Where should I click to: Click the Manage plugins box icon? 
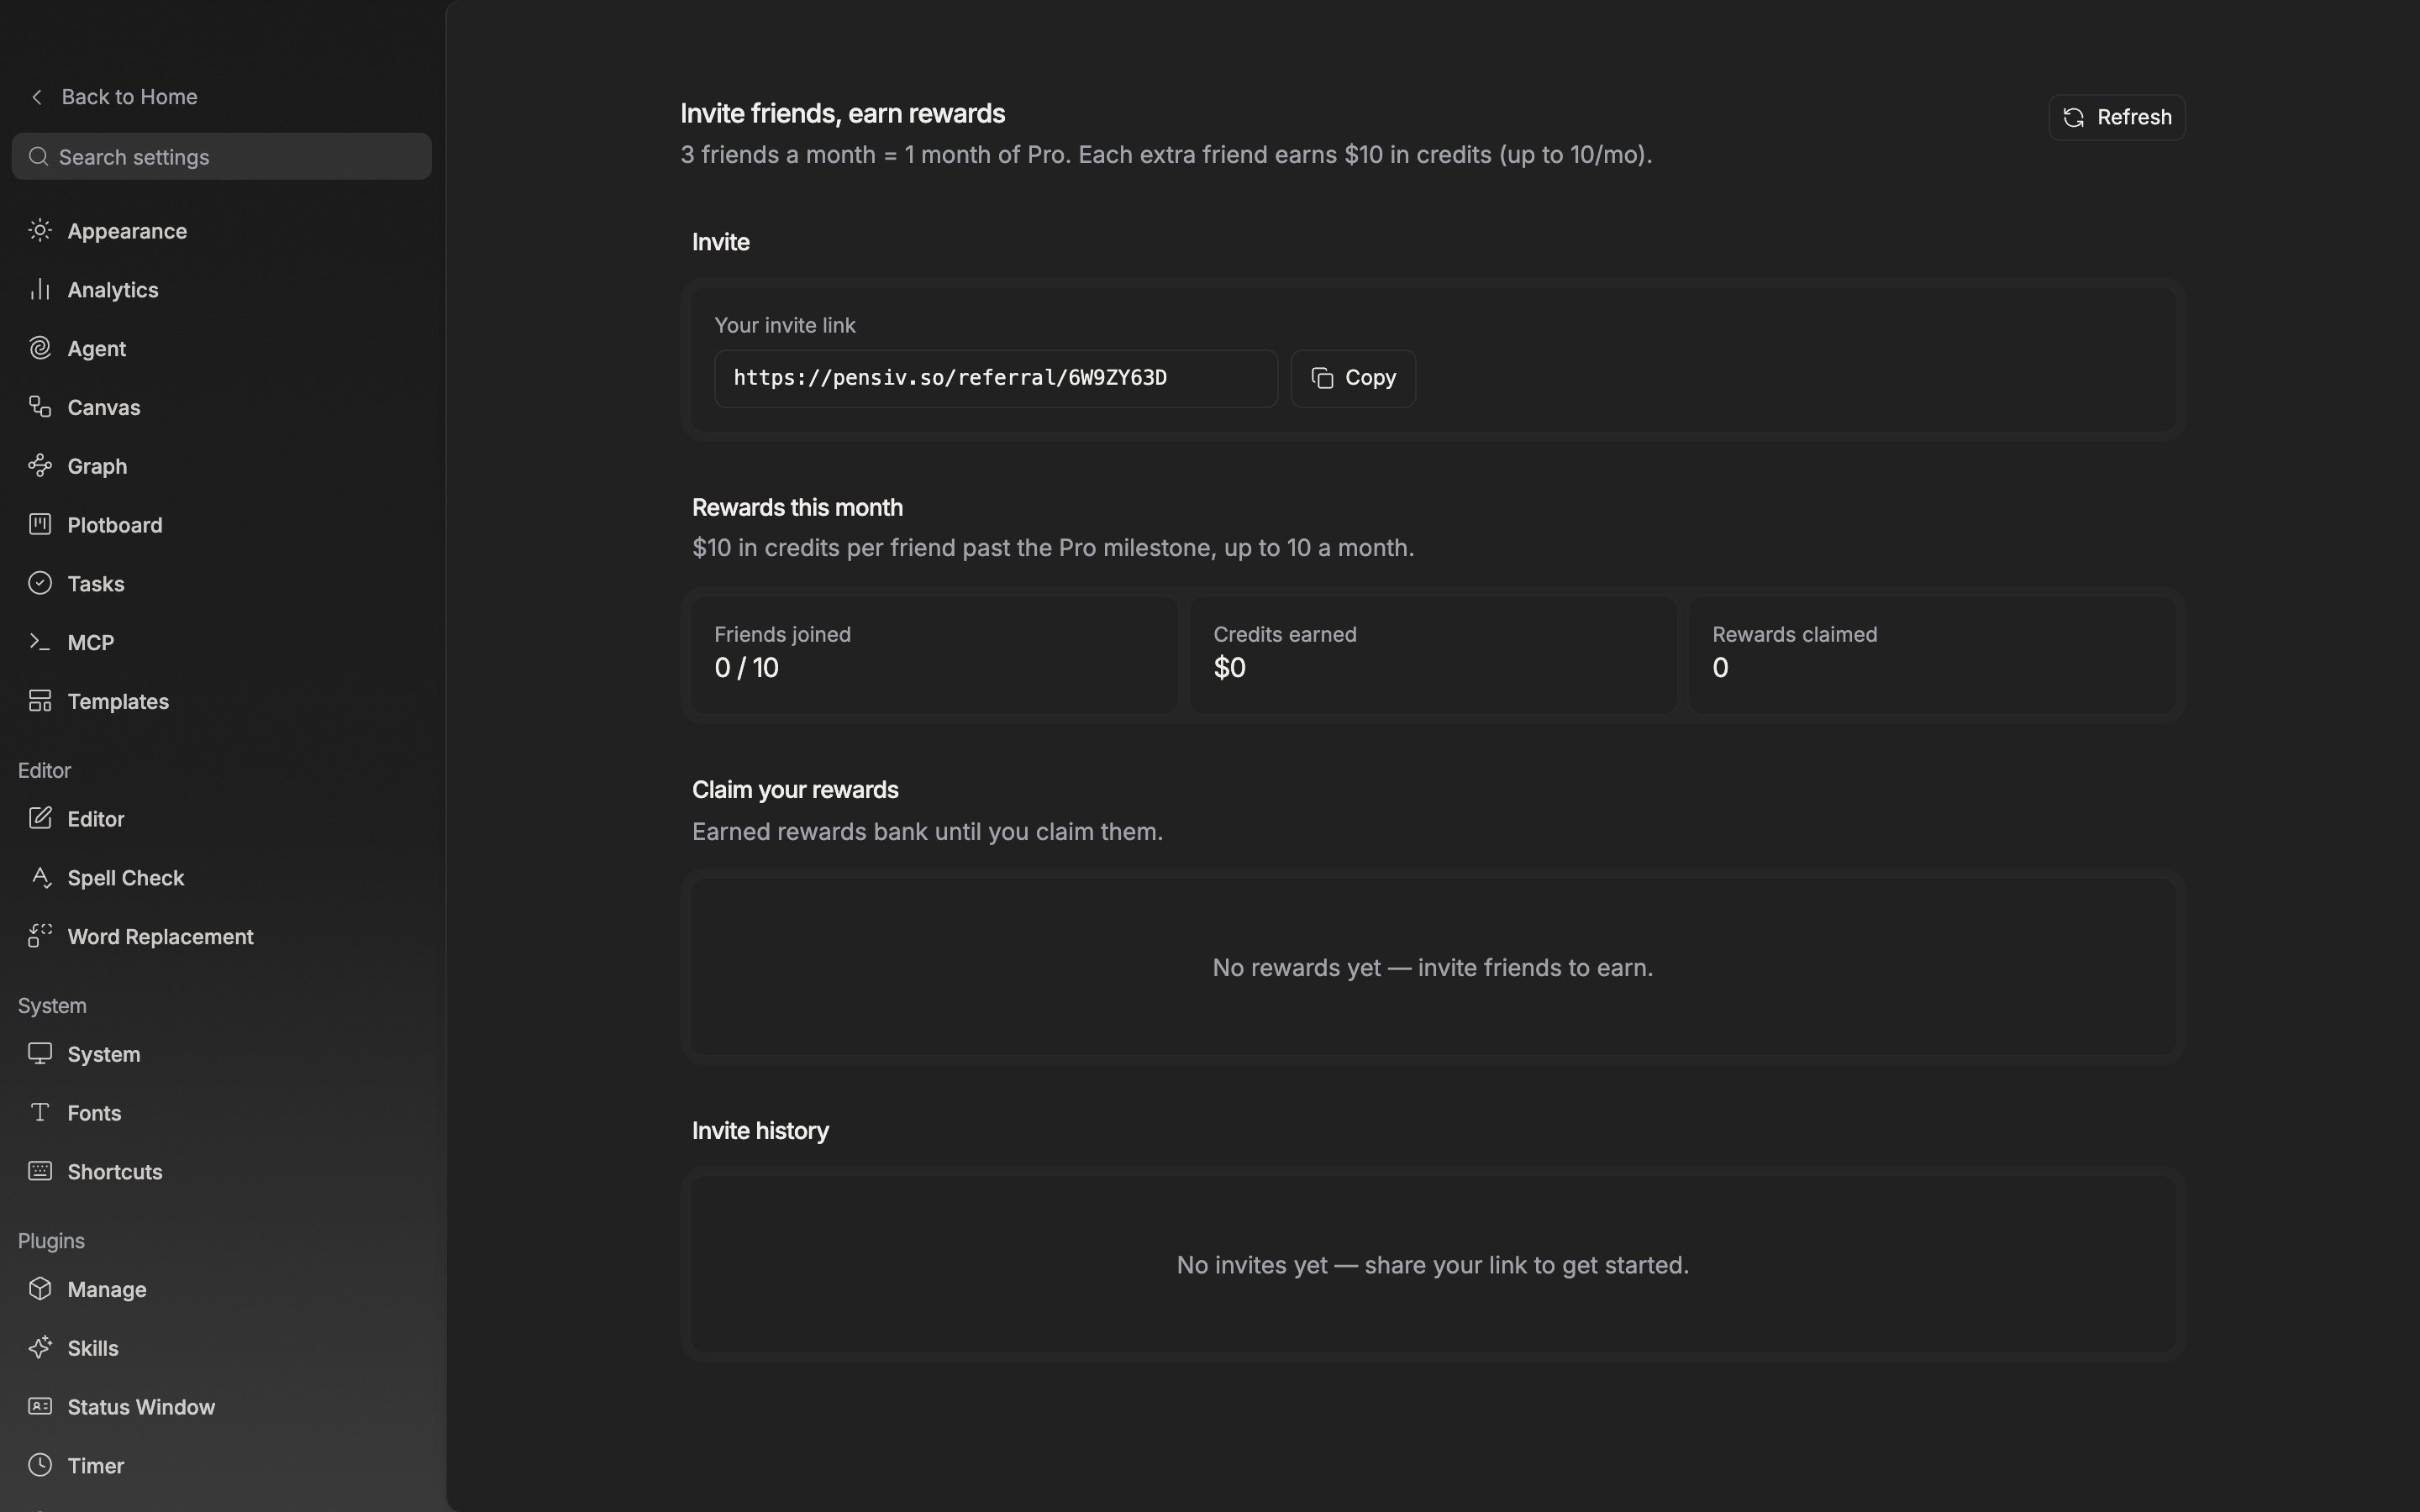[x=40, y=1289]
